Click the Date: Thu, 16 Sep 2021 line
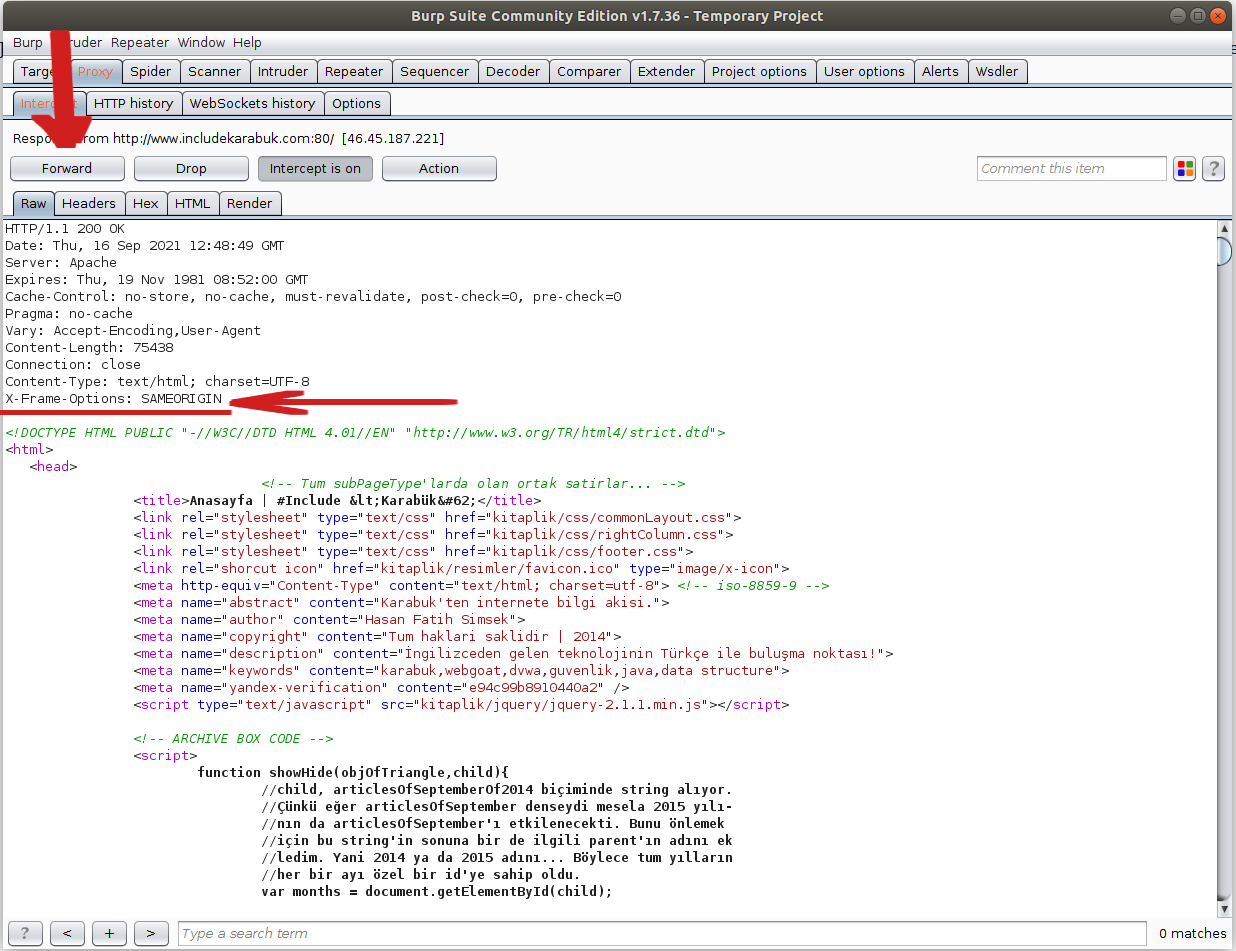Screen dimensions: 1236x951 (x=145, y=246)
